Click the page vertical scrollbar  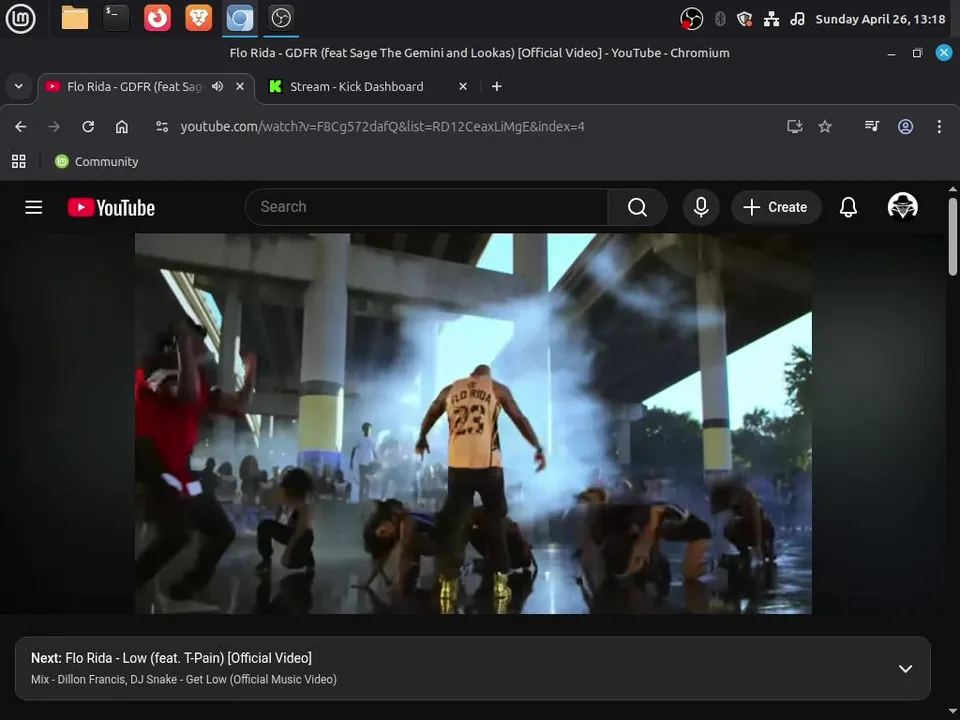coord(953,236)
